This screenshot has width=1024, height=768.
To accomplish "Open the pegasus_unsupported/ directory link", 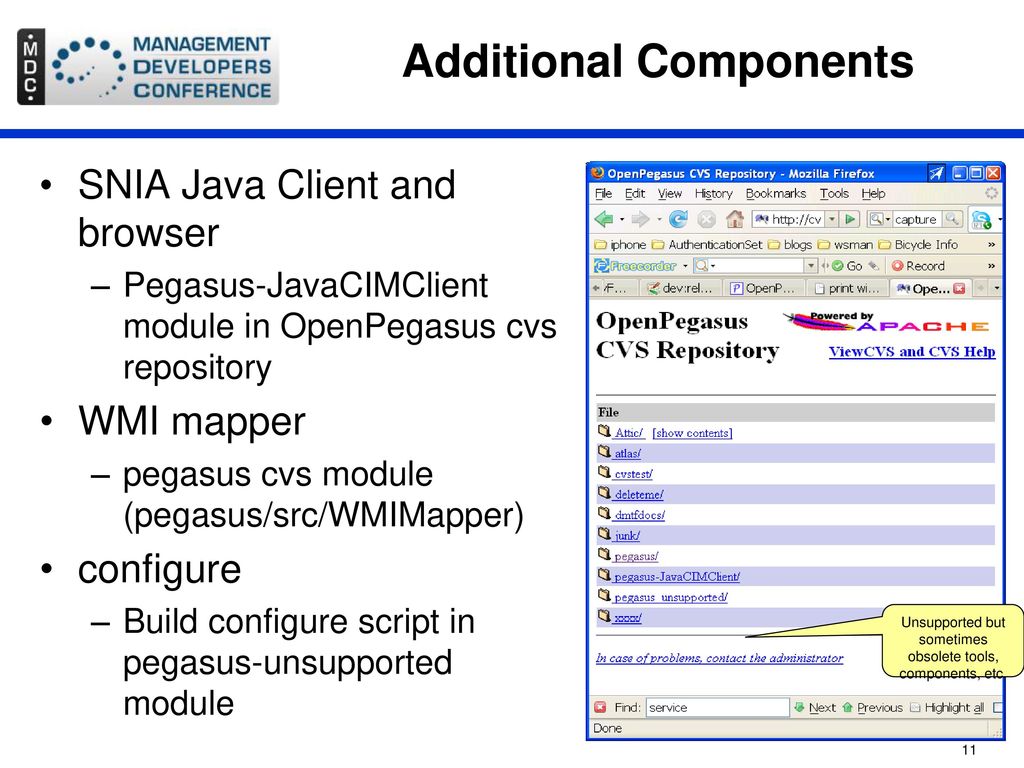I will click(x=671, y=597).
